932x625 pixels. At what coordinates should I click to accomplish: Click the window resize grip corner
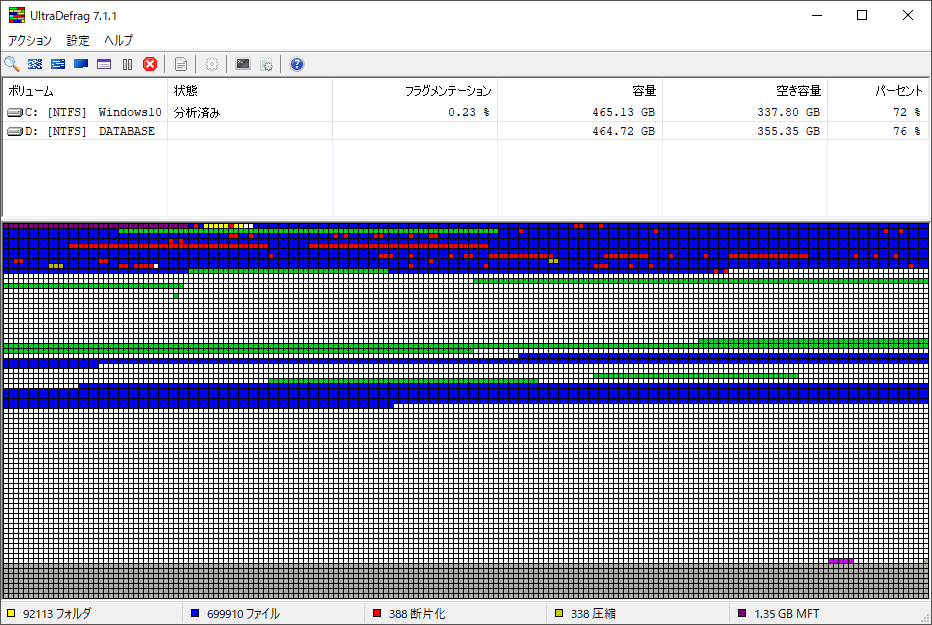[926, 619]
